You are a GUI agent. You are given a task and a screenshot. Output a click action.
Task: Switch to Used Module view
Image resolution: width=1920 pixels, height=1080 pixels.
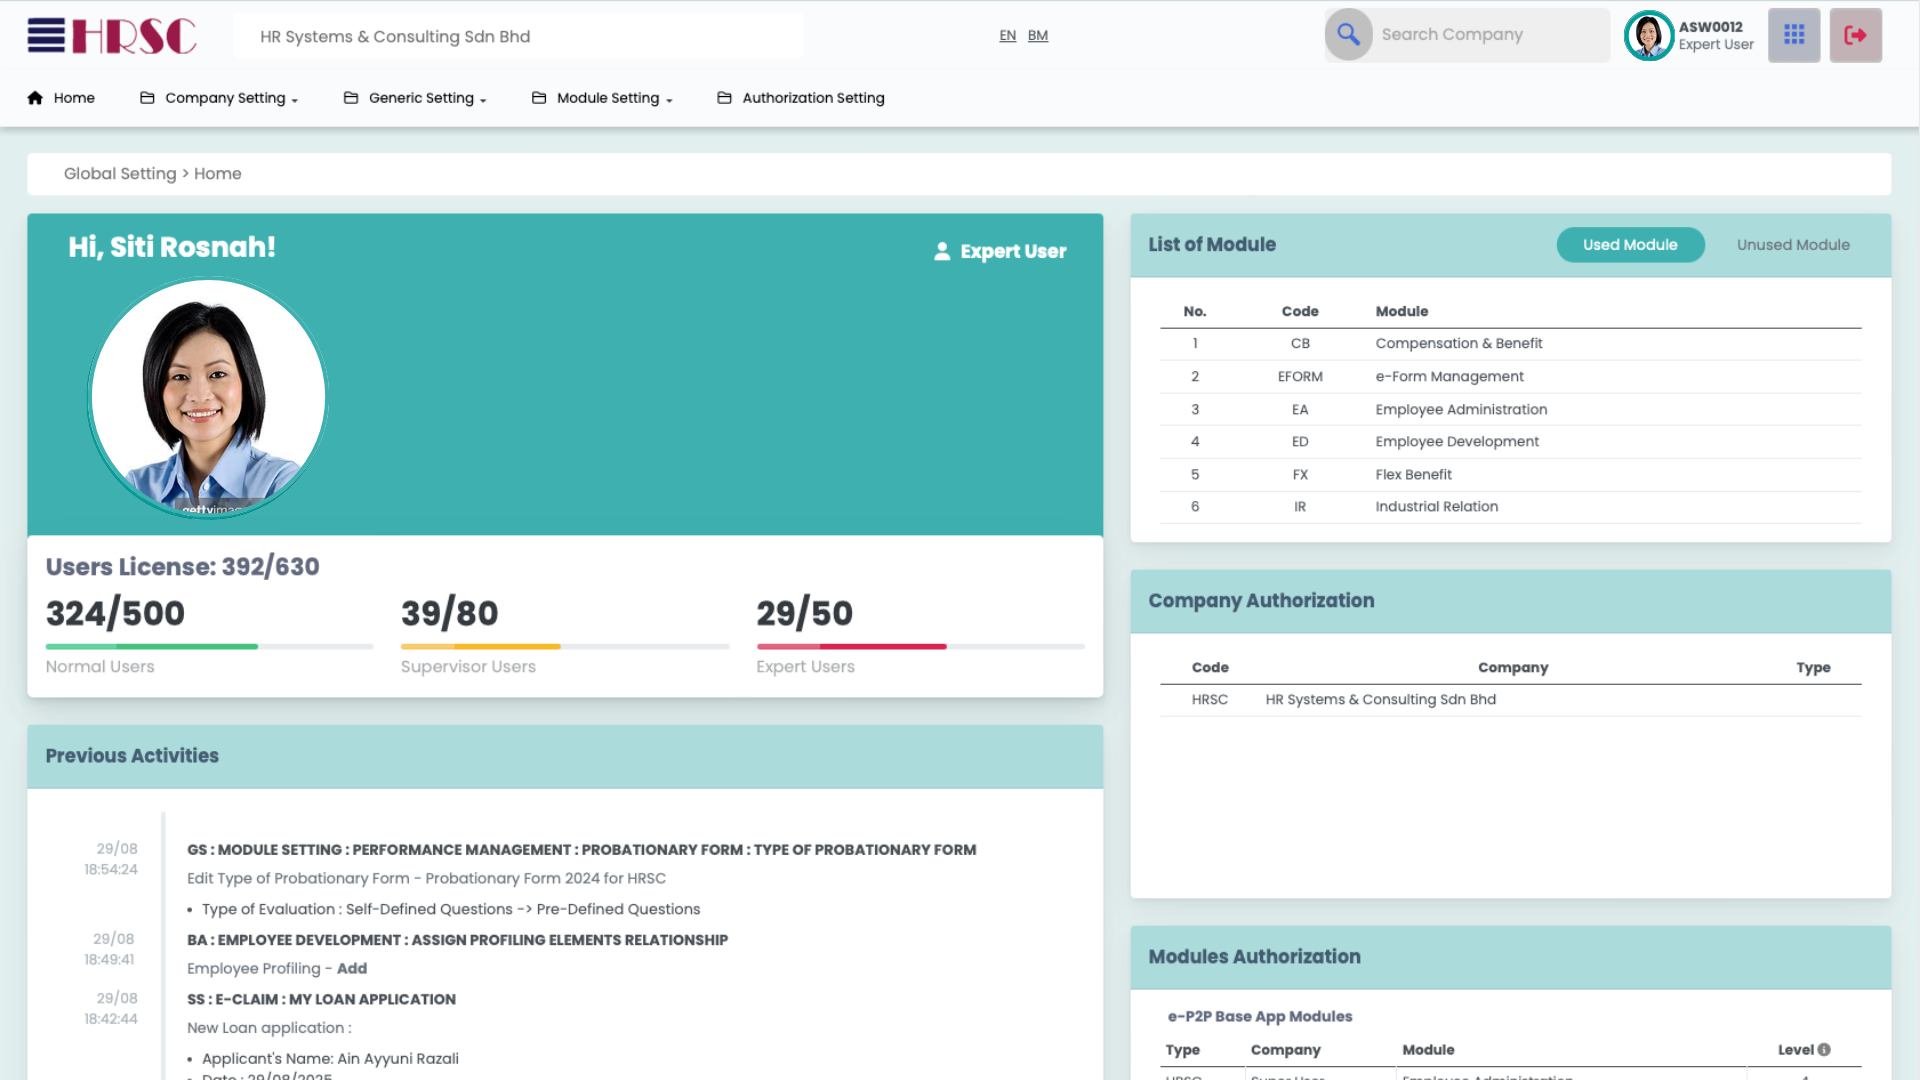click(x=1629, y=245)
